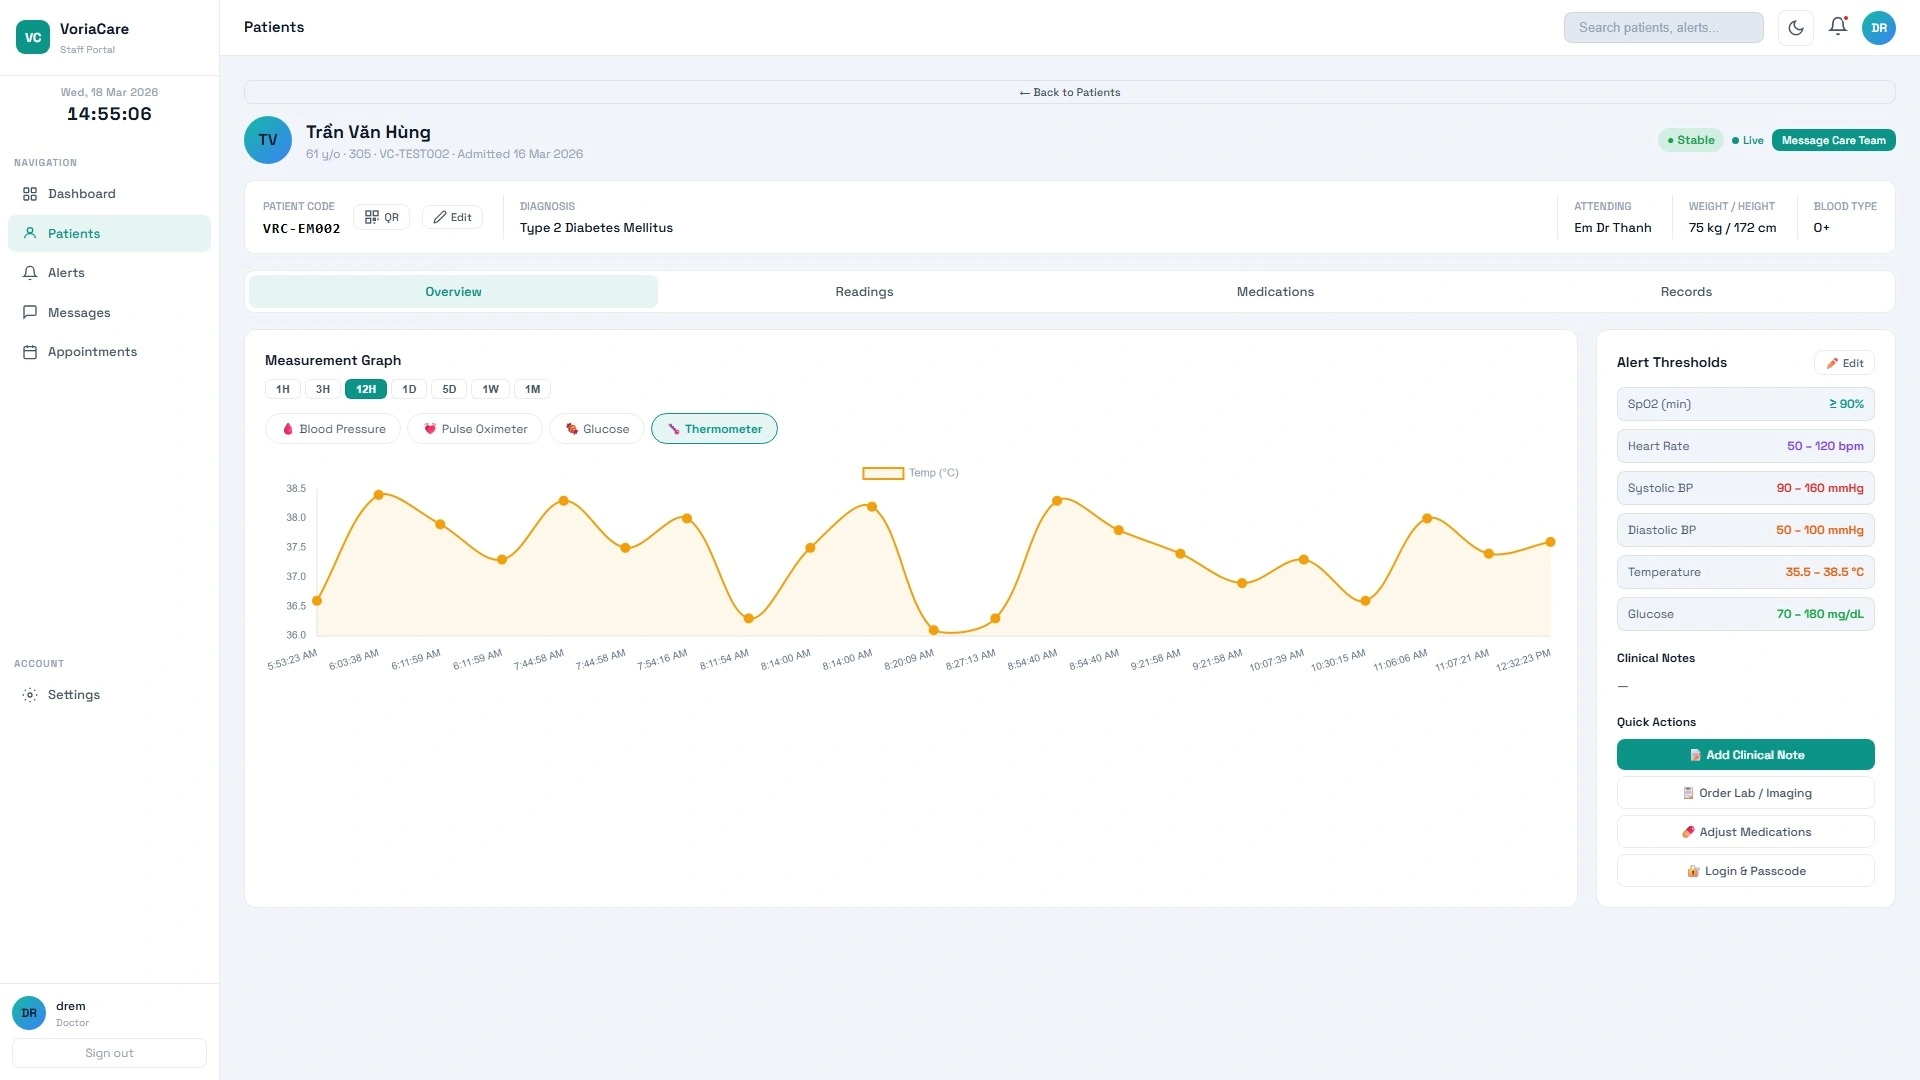This screenshot has width=1920, height=1080.
Task: Toggle Temp (°C) legend swatch
Action: (x=883, y=473)
